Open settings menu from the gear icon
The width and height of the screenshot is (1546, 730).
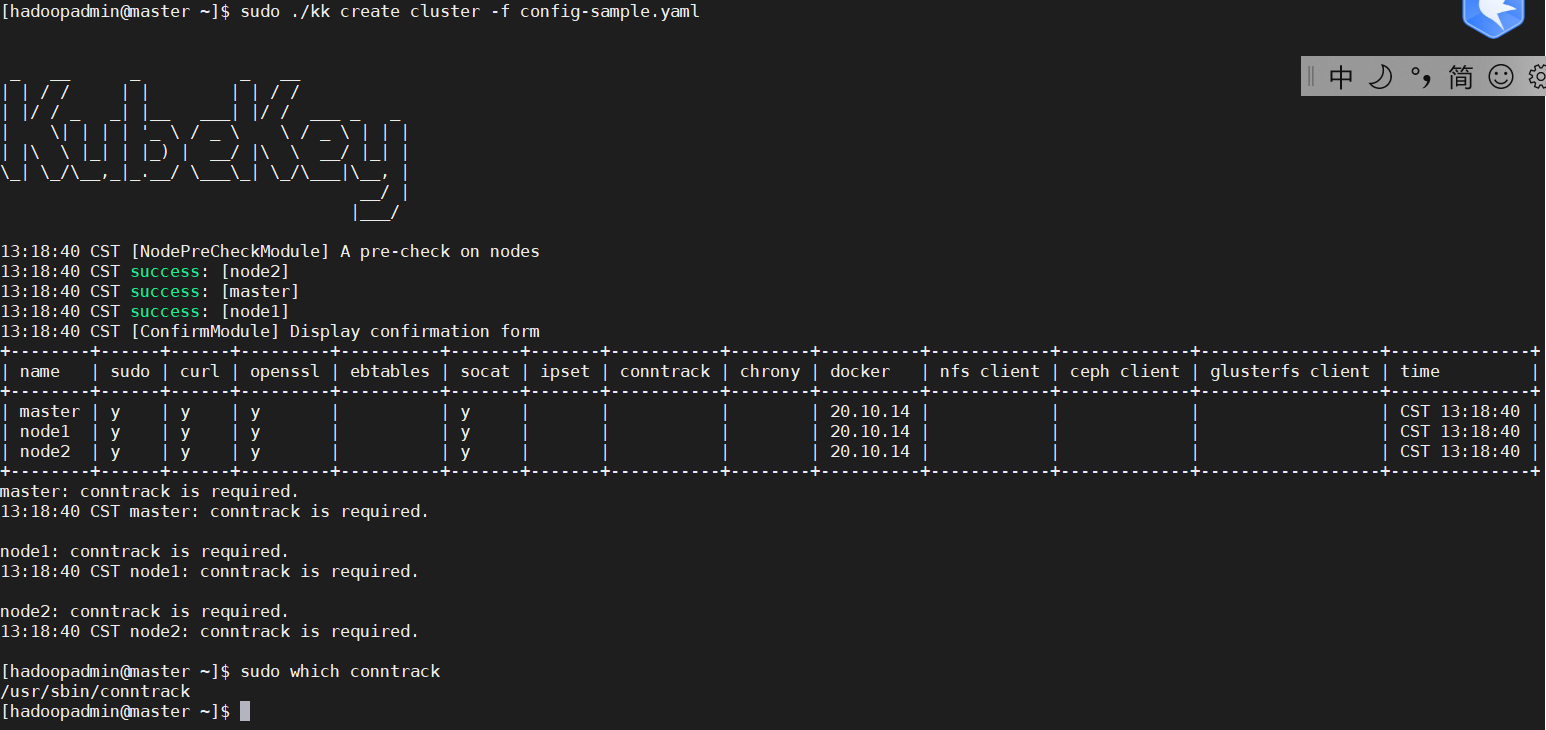[1537, 76]
